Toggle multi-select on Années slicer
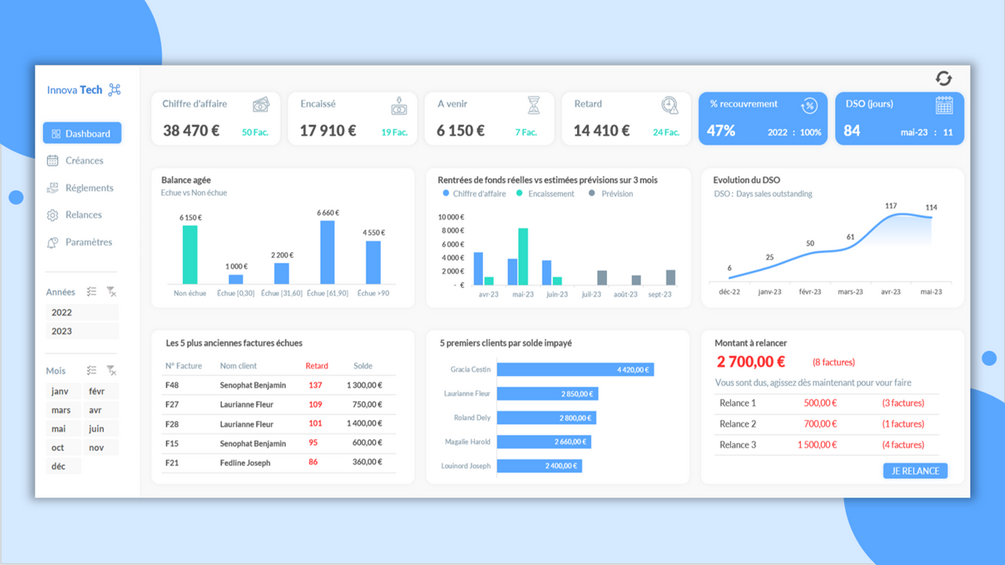The height and width of the screenshot is (565, 1005). [x=92, y=291]
